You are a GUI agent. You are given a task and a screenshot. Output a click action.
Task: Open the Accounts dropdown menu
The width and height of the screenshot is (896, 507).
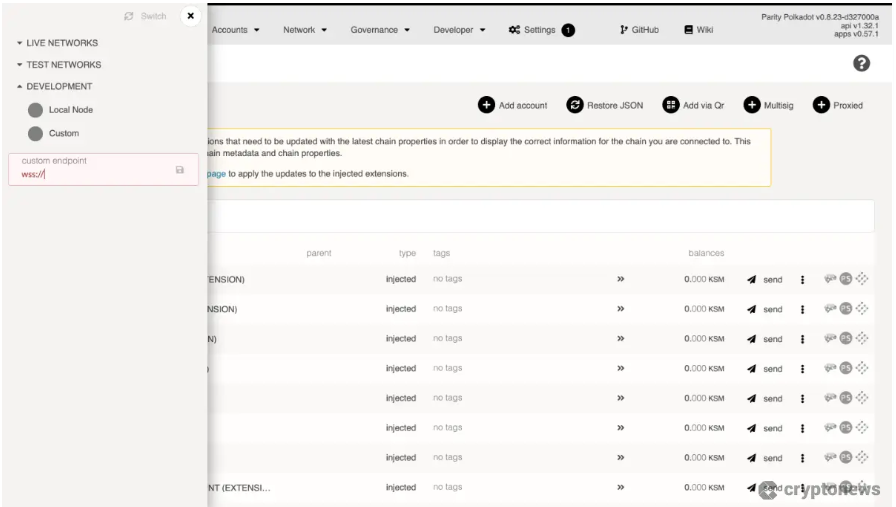pyautogui.click(x=235, y=30)
